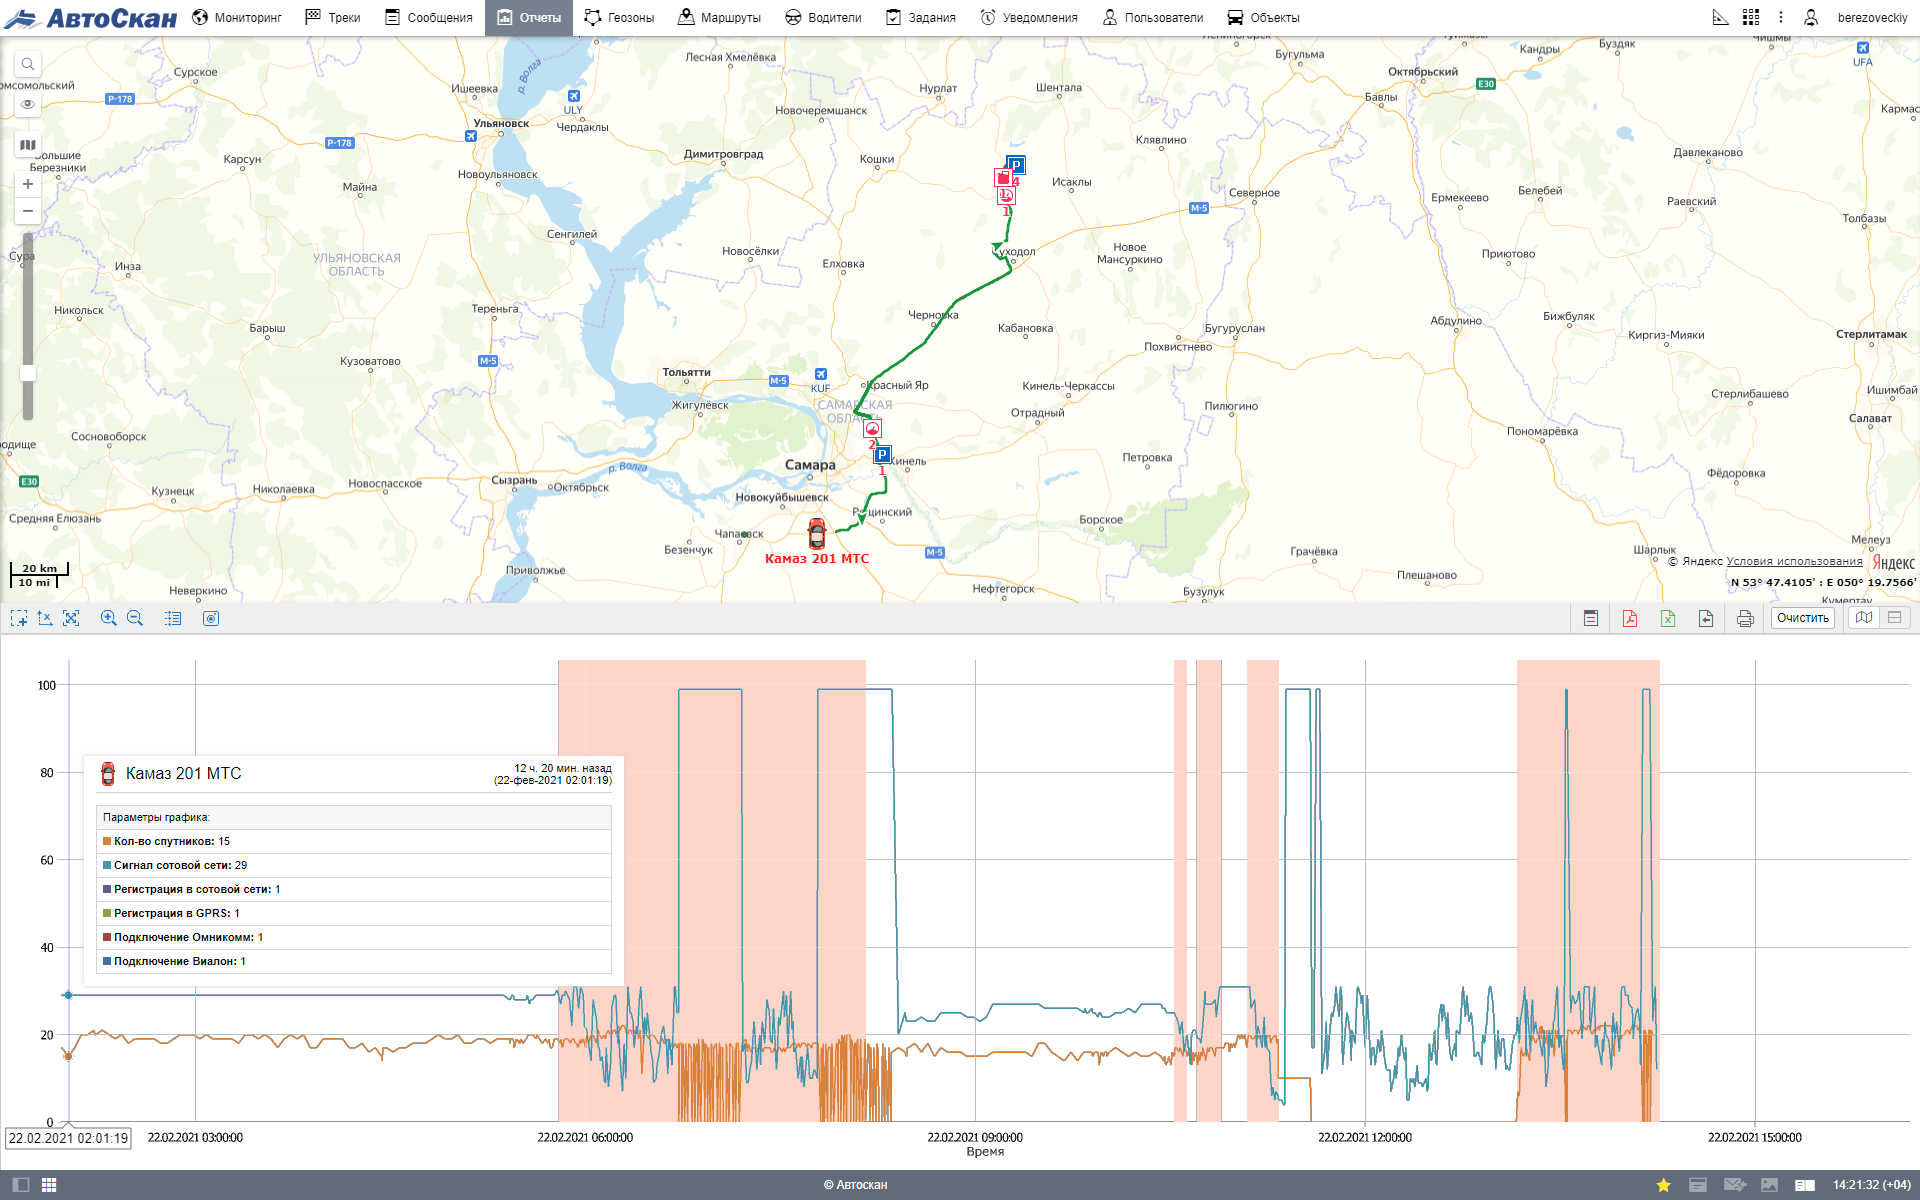Click the print report icon
This screenshot has height=1200, width=1920.
click(1745, 618)
